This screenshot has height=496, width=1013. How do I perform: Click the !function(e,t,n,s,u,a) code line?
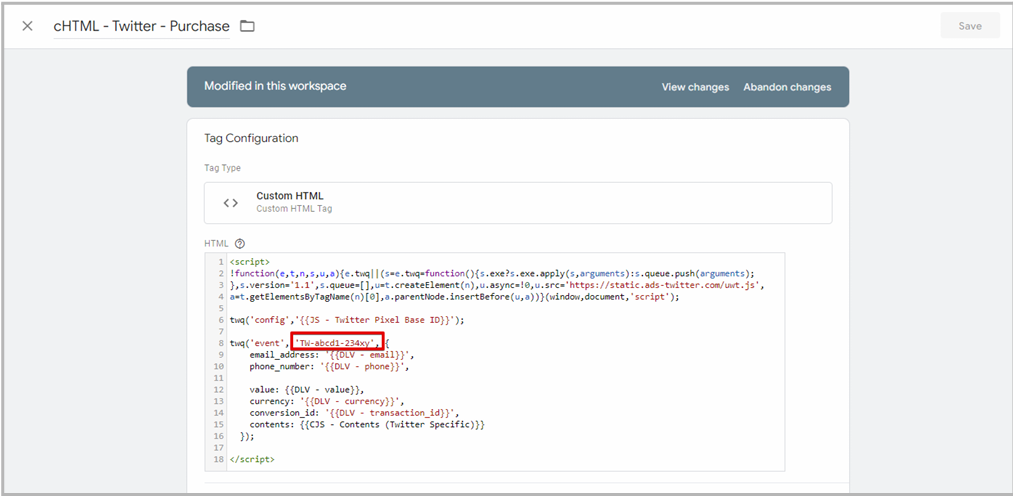click(492, 273)
